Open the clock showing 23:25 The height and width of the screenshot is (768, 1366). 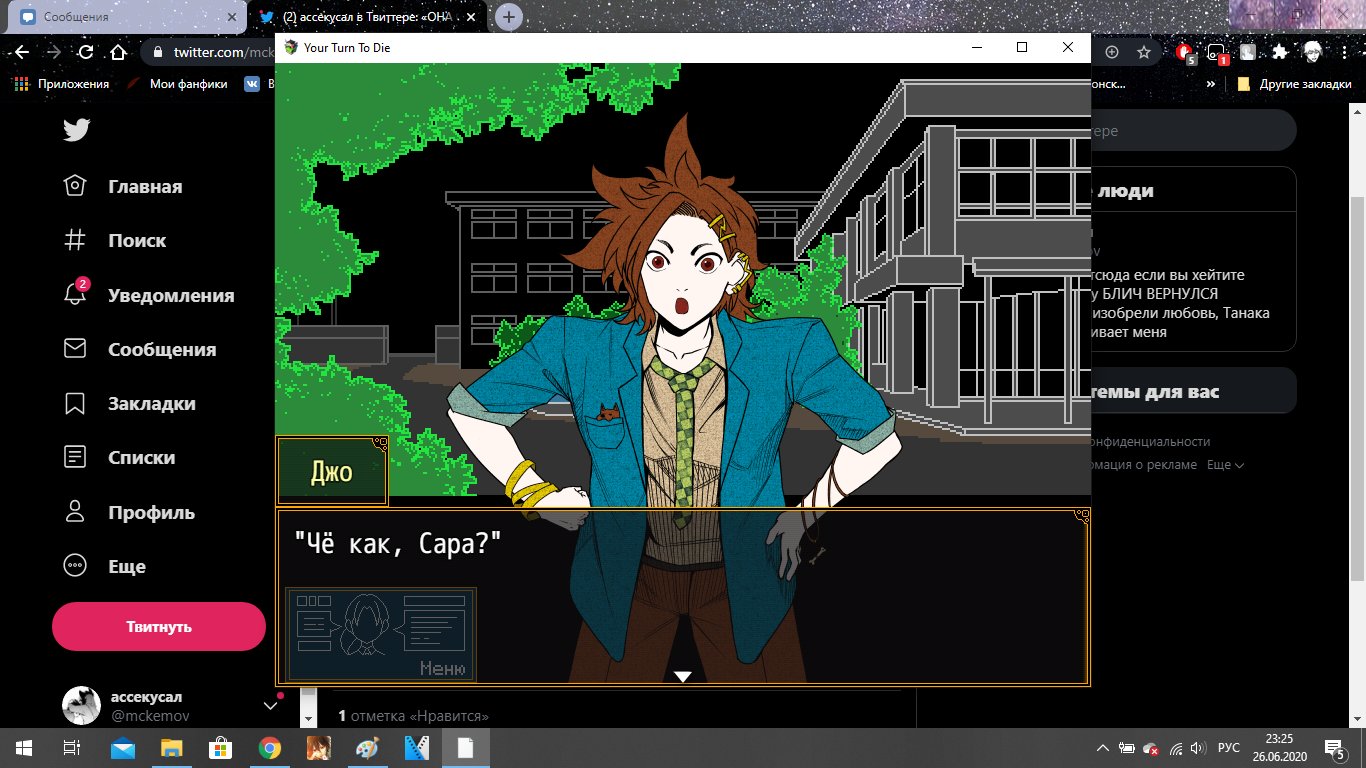(1279, 748)
